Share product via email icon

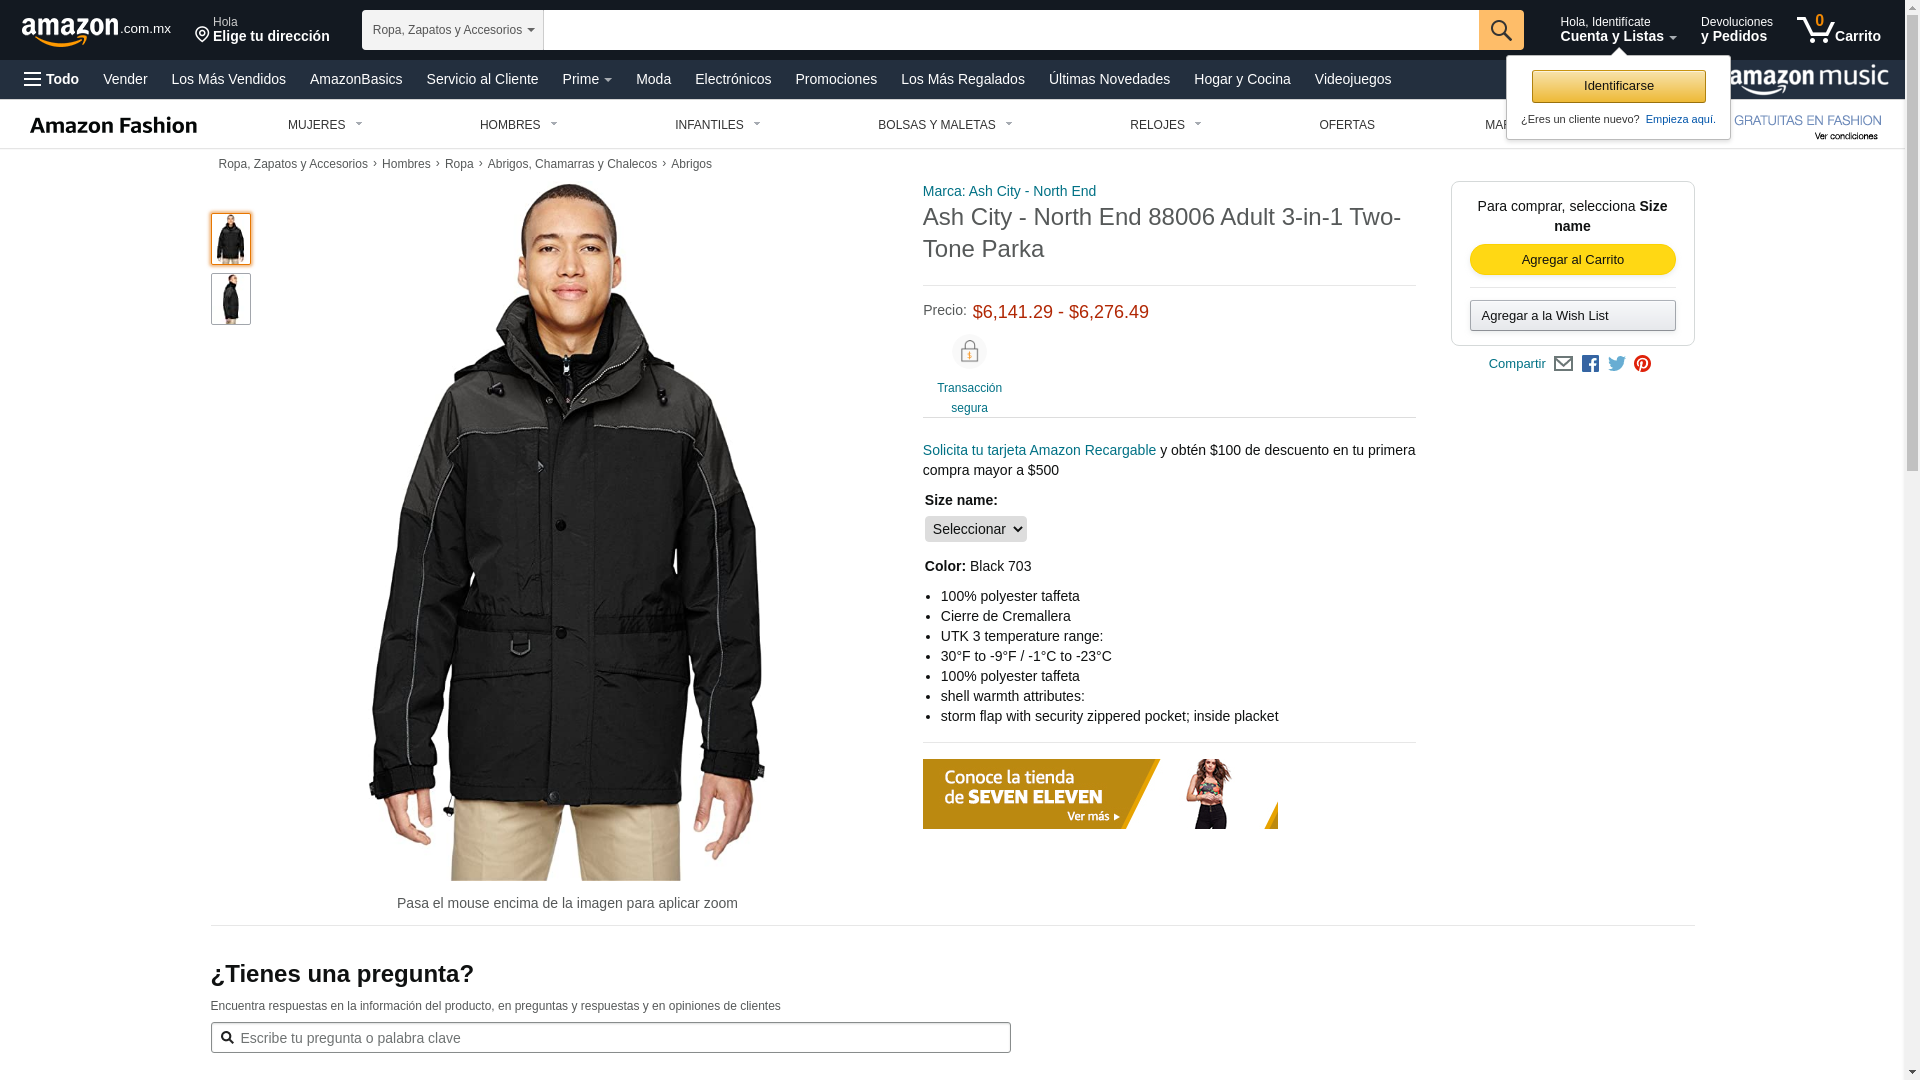[1563, 364]
